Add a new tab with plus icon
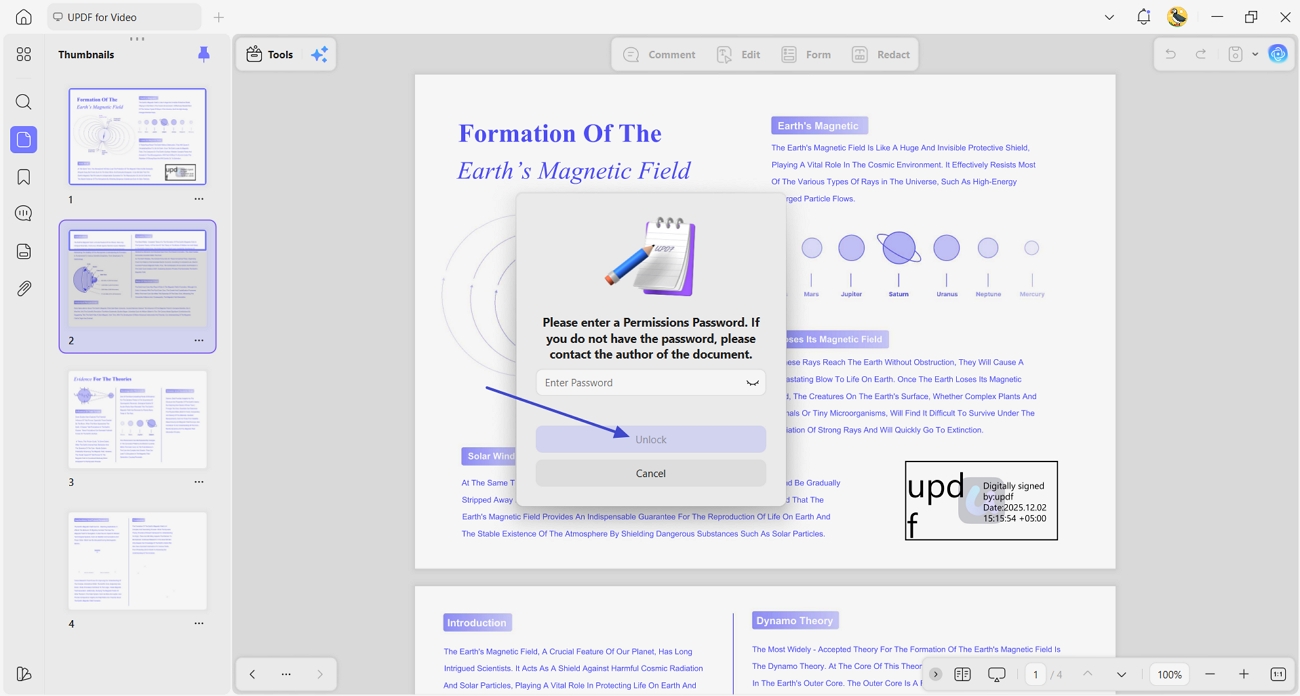Viewport: 1300px width, 696px height. (219, 17)
